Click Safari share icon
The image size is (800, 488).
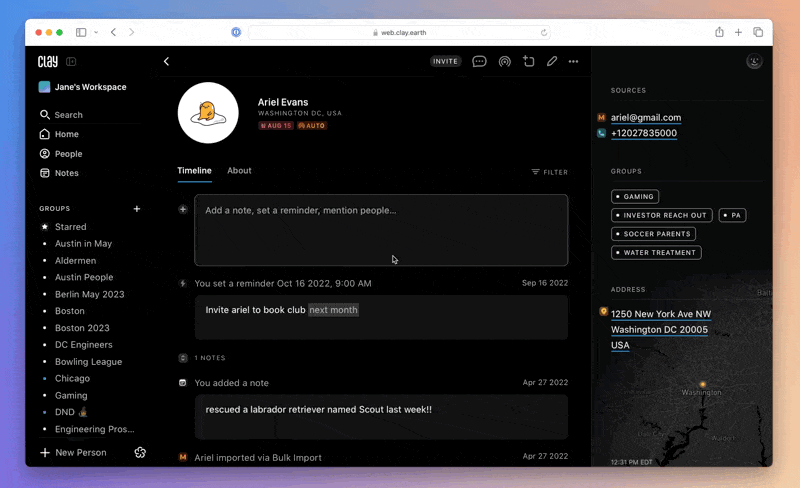coord(719,32)
